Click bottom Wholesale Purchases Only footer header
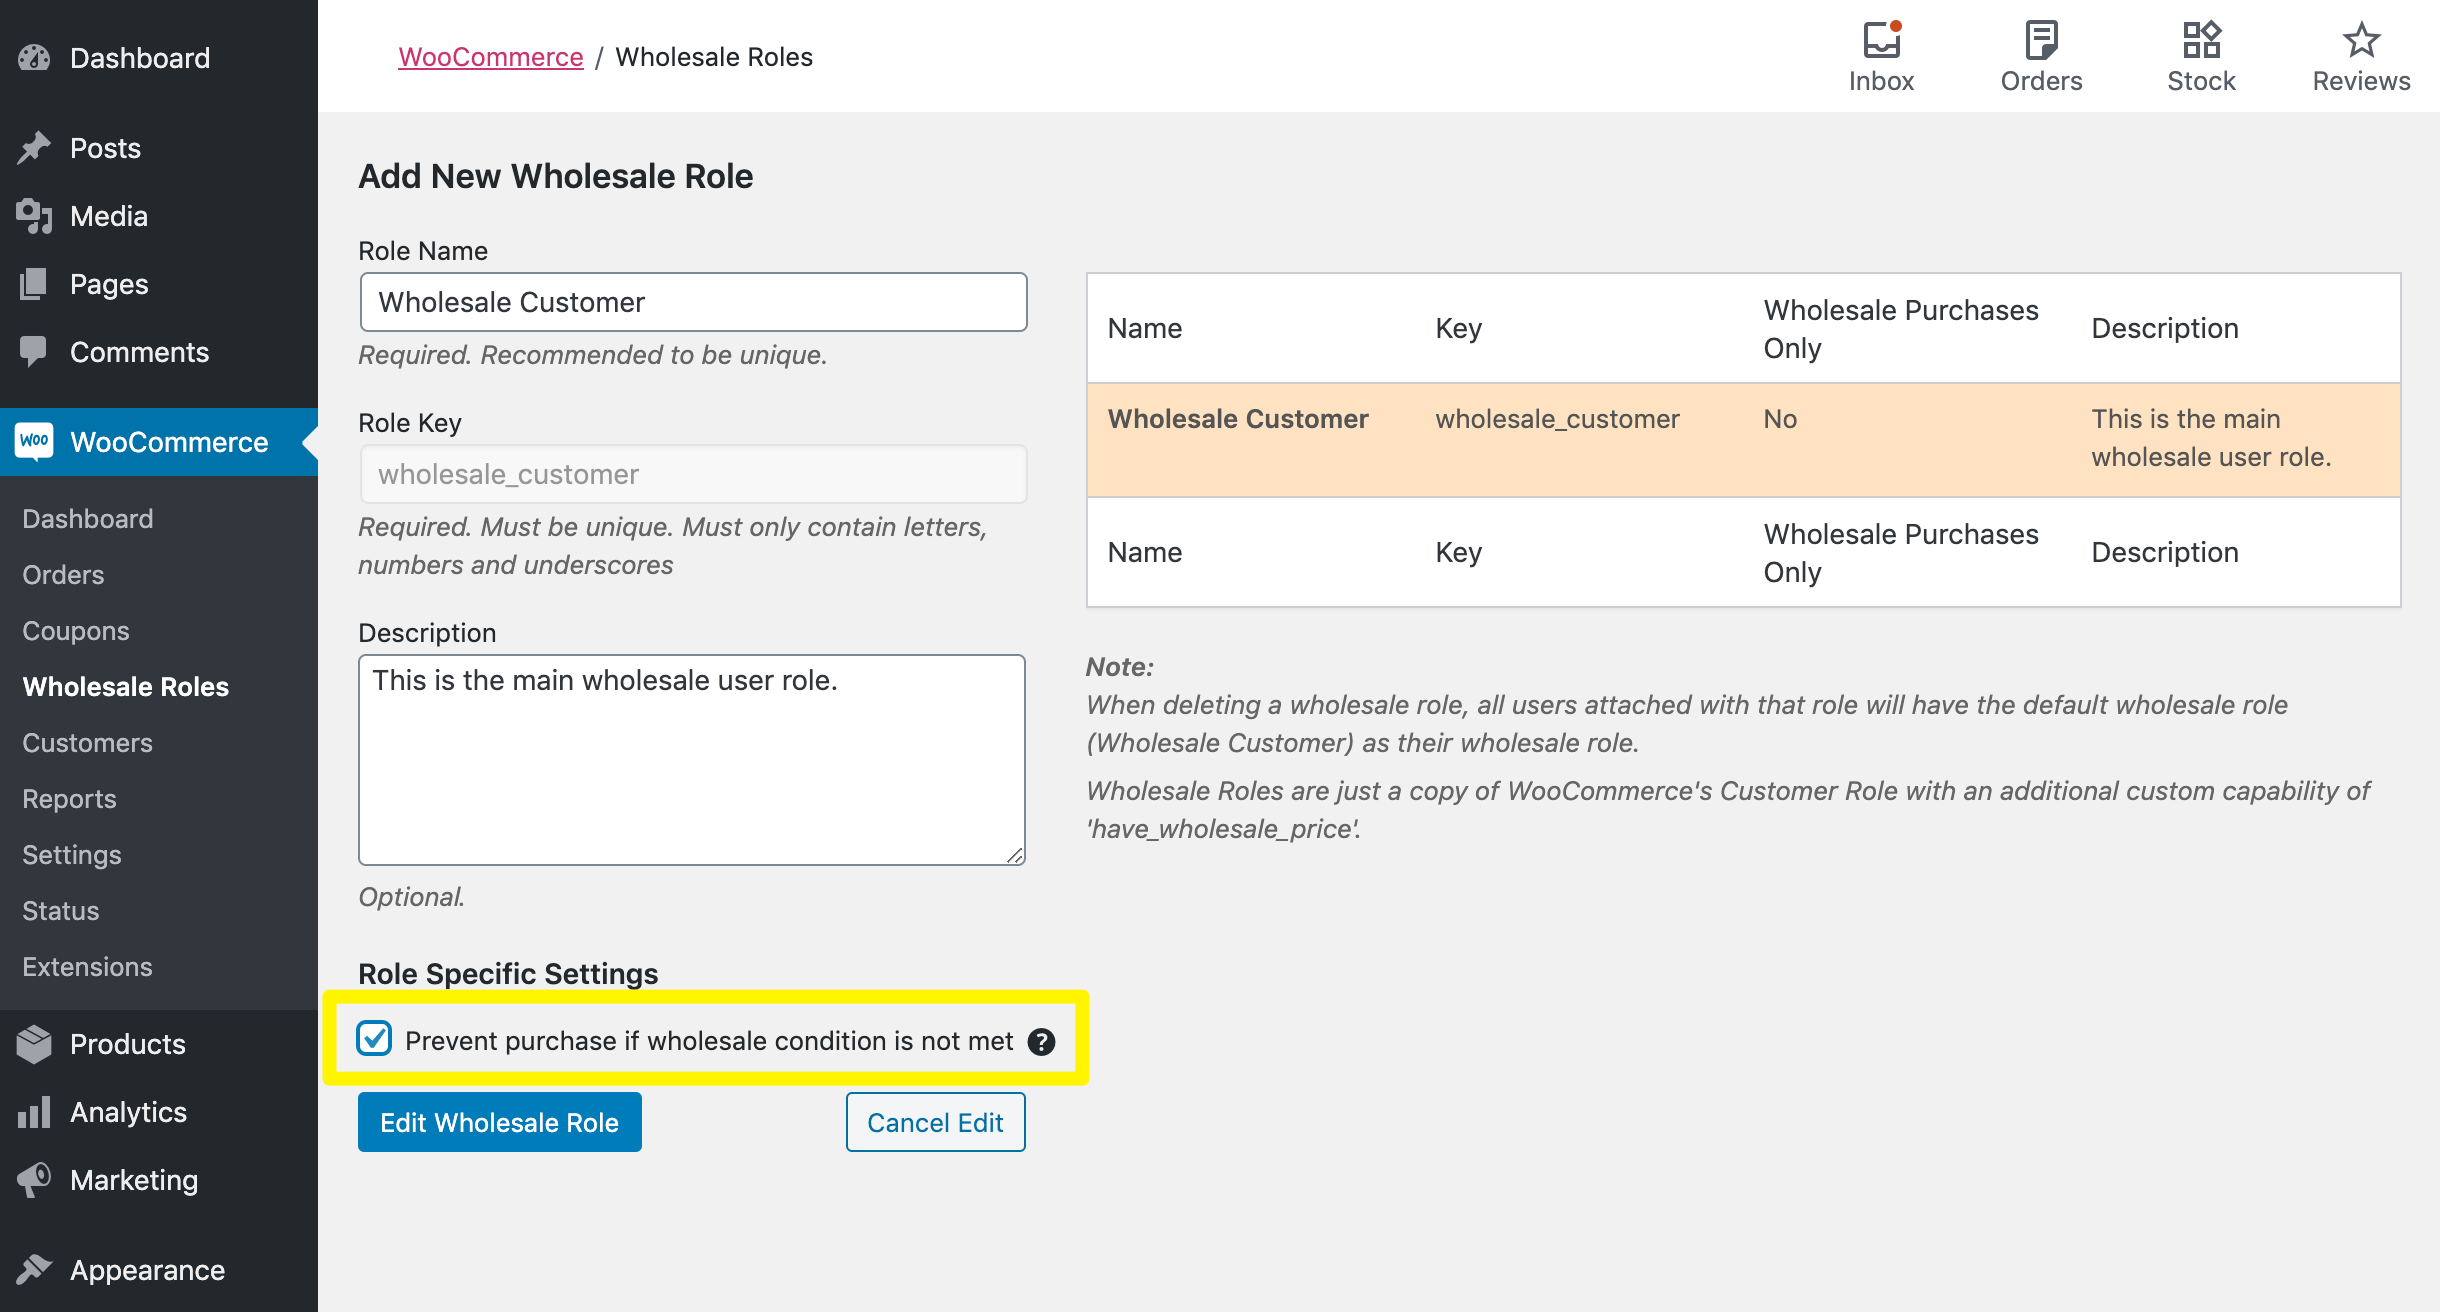 point(1901,553)
